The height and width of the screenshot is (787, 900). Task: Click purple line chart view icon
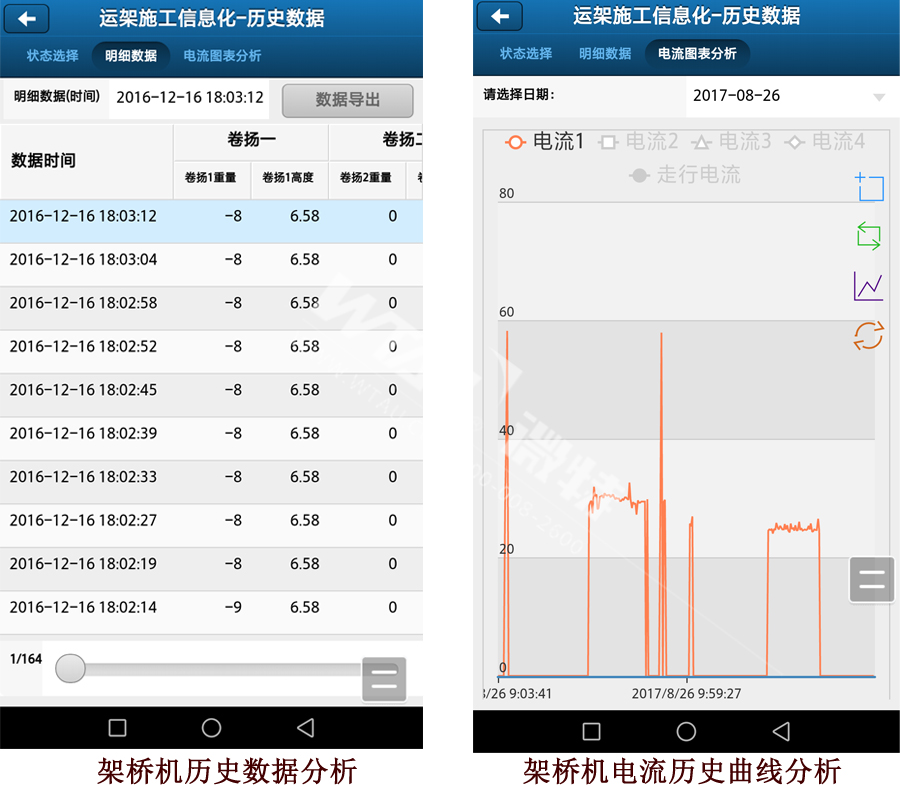869,286
